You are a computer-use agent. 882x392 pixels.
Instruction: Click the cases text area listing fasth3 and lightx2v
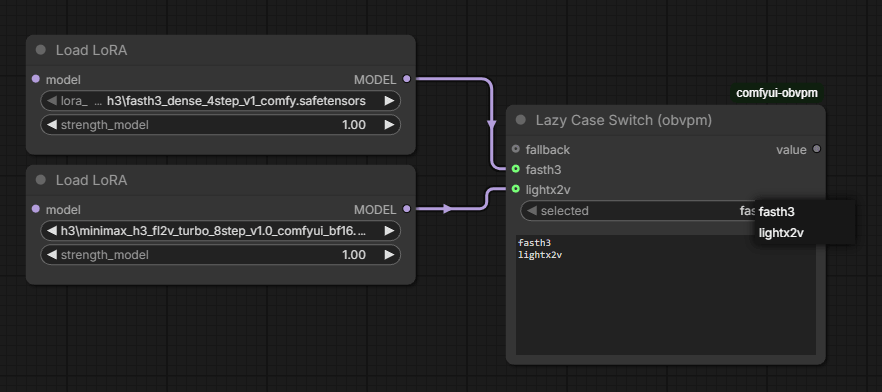(665, 295)
